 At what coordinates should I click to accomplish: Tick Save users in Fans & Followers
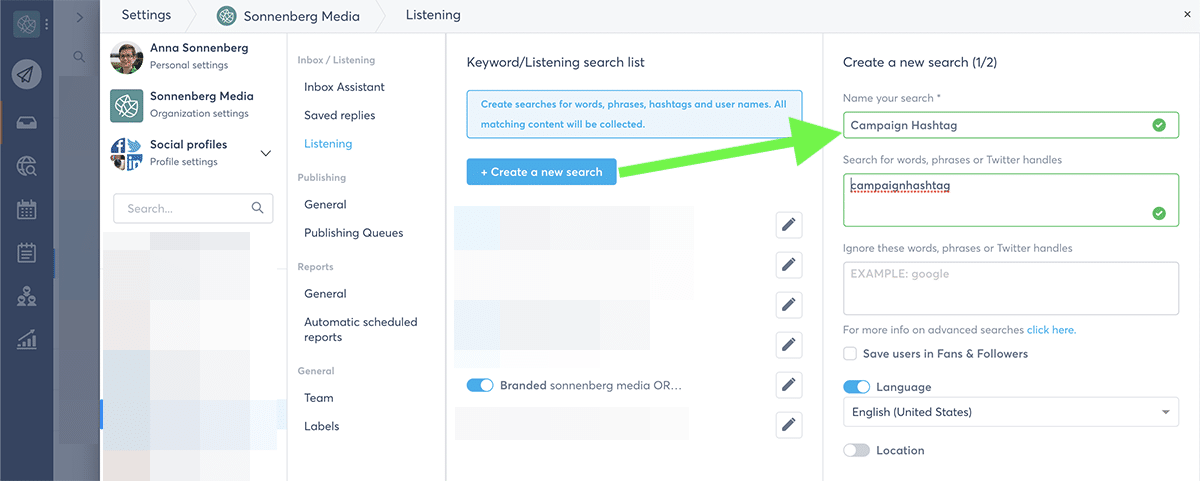[850, 354]
